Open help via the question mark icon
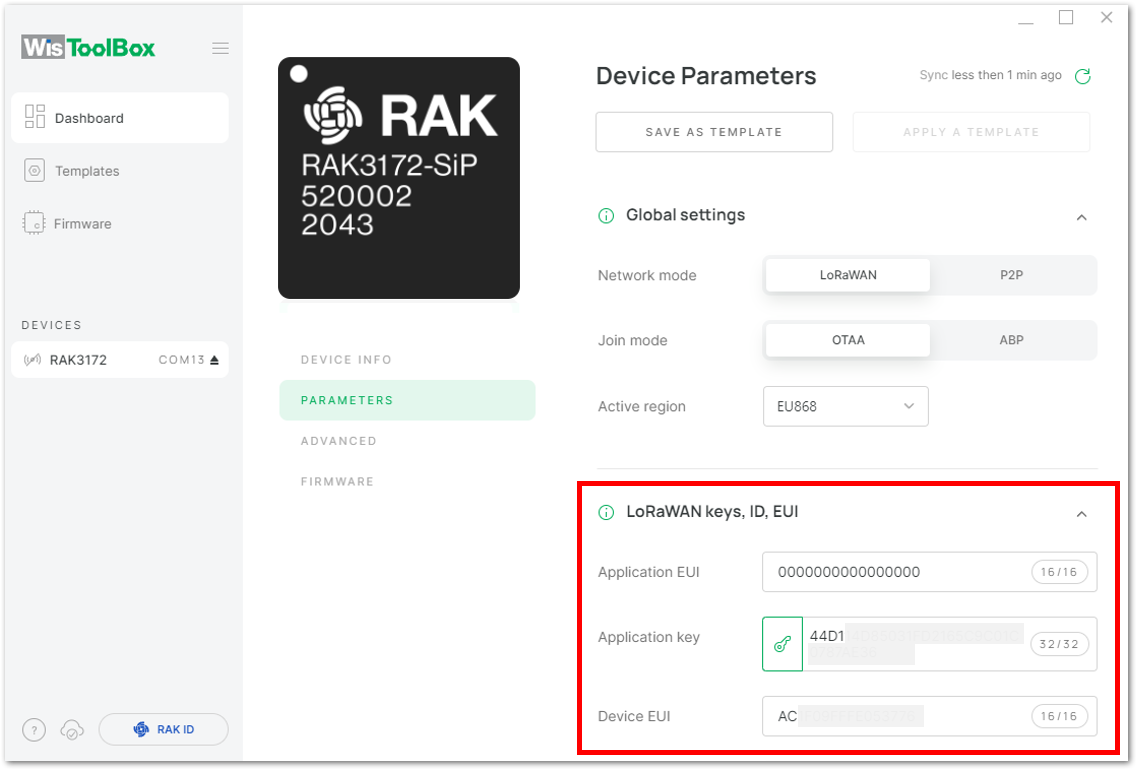The width and height of the screenshot is (1137, 770). [34, 729]
